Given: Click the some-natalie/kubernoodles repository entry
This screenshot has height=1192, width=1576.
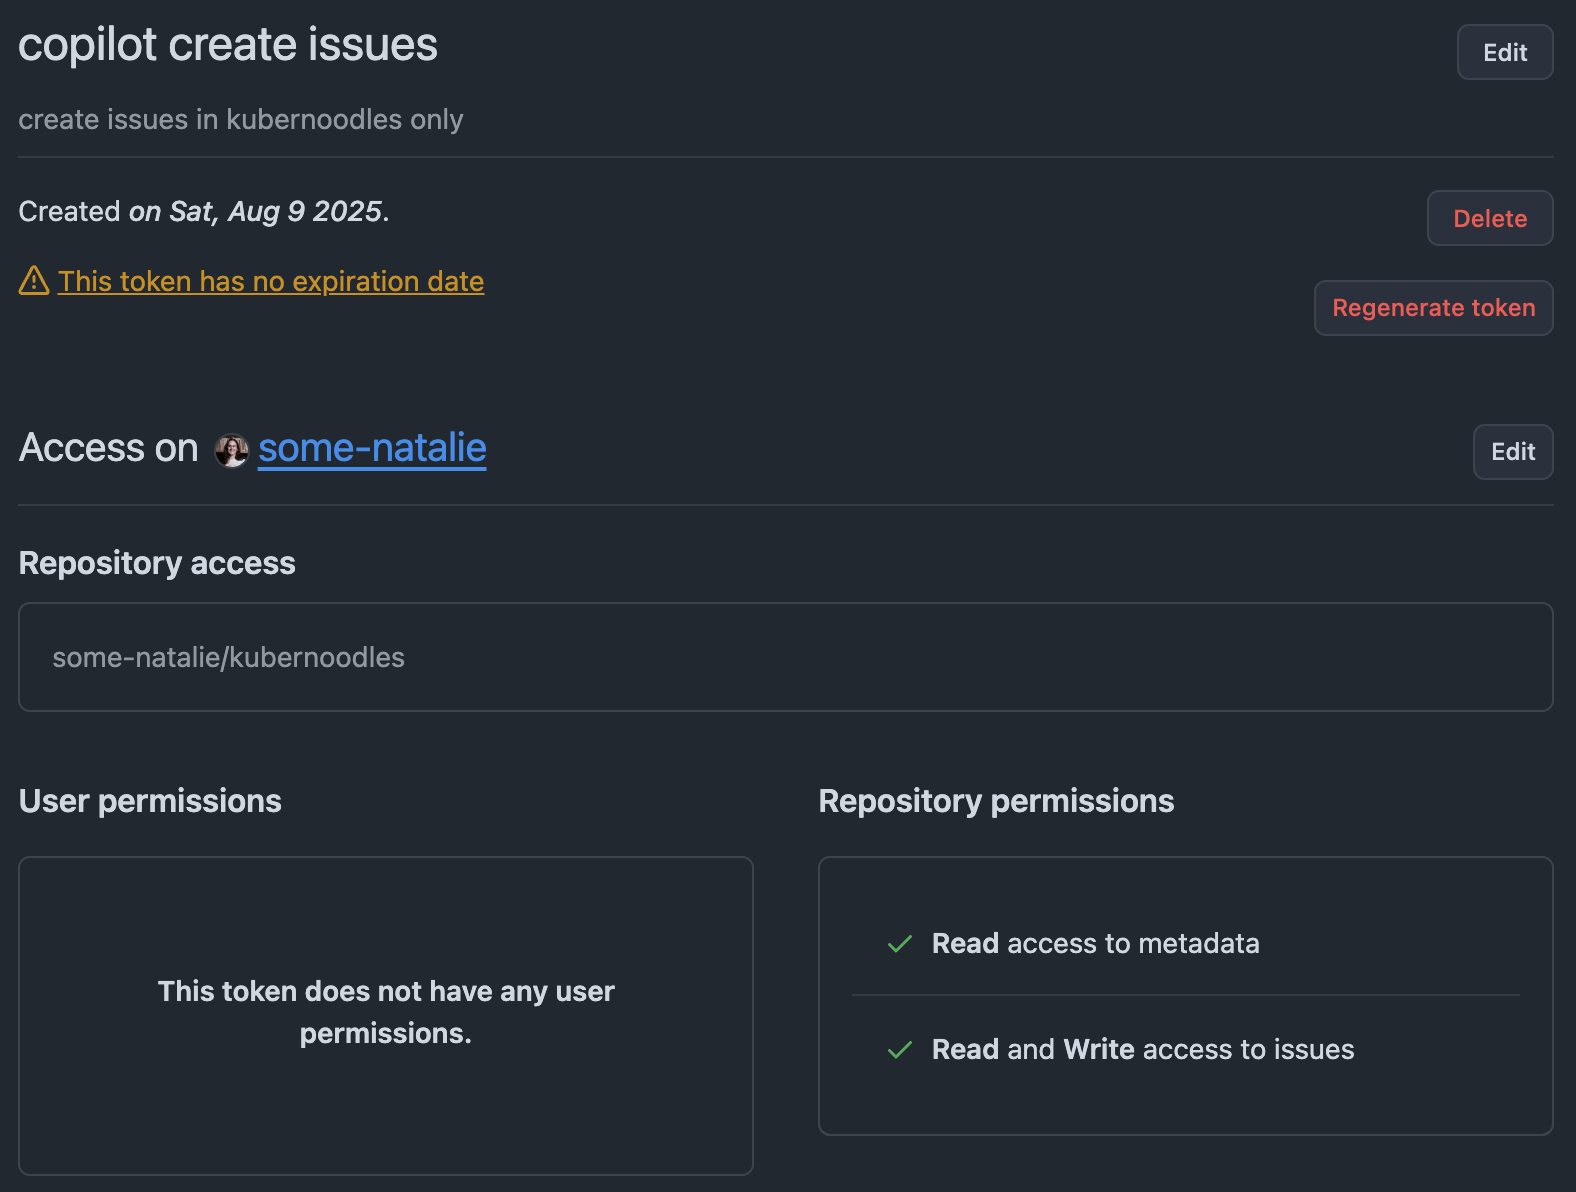Looking at the screenshot, I should [229, 657].
